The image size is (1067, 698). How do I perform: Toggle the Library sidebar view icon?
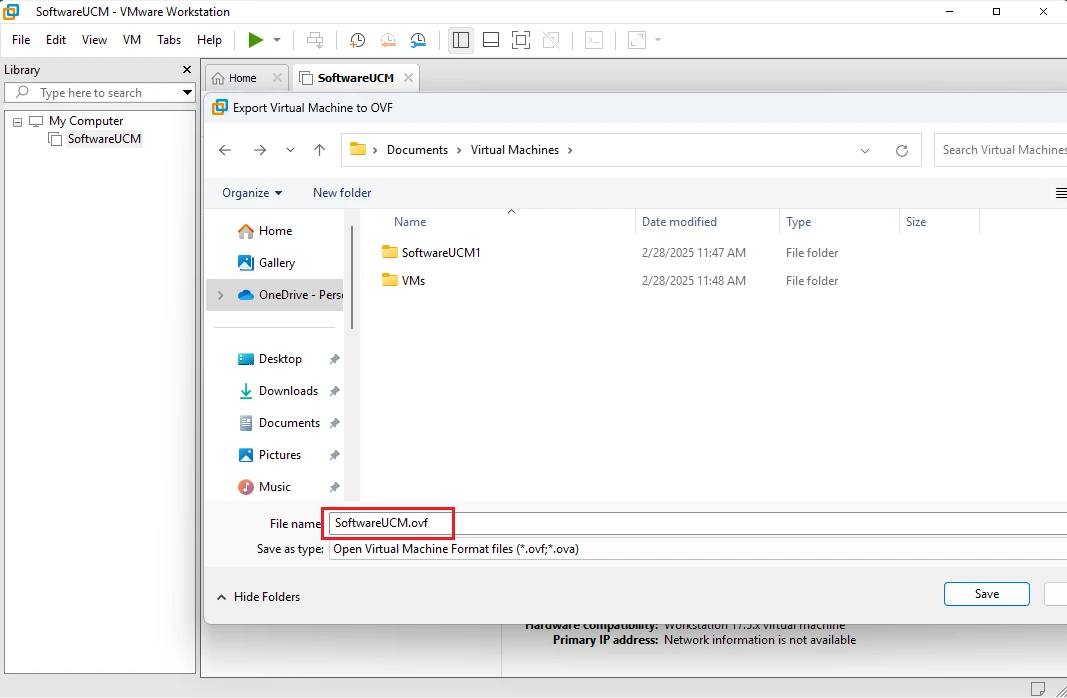[x=461, y=40]
